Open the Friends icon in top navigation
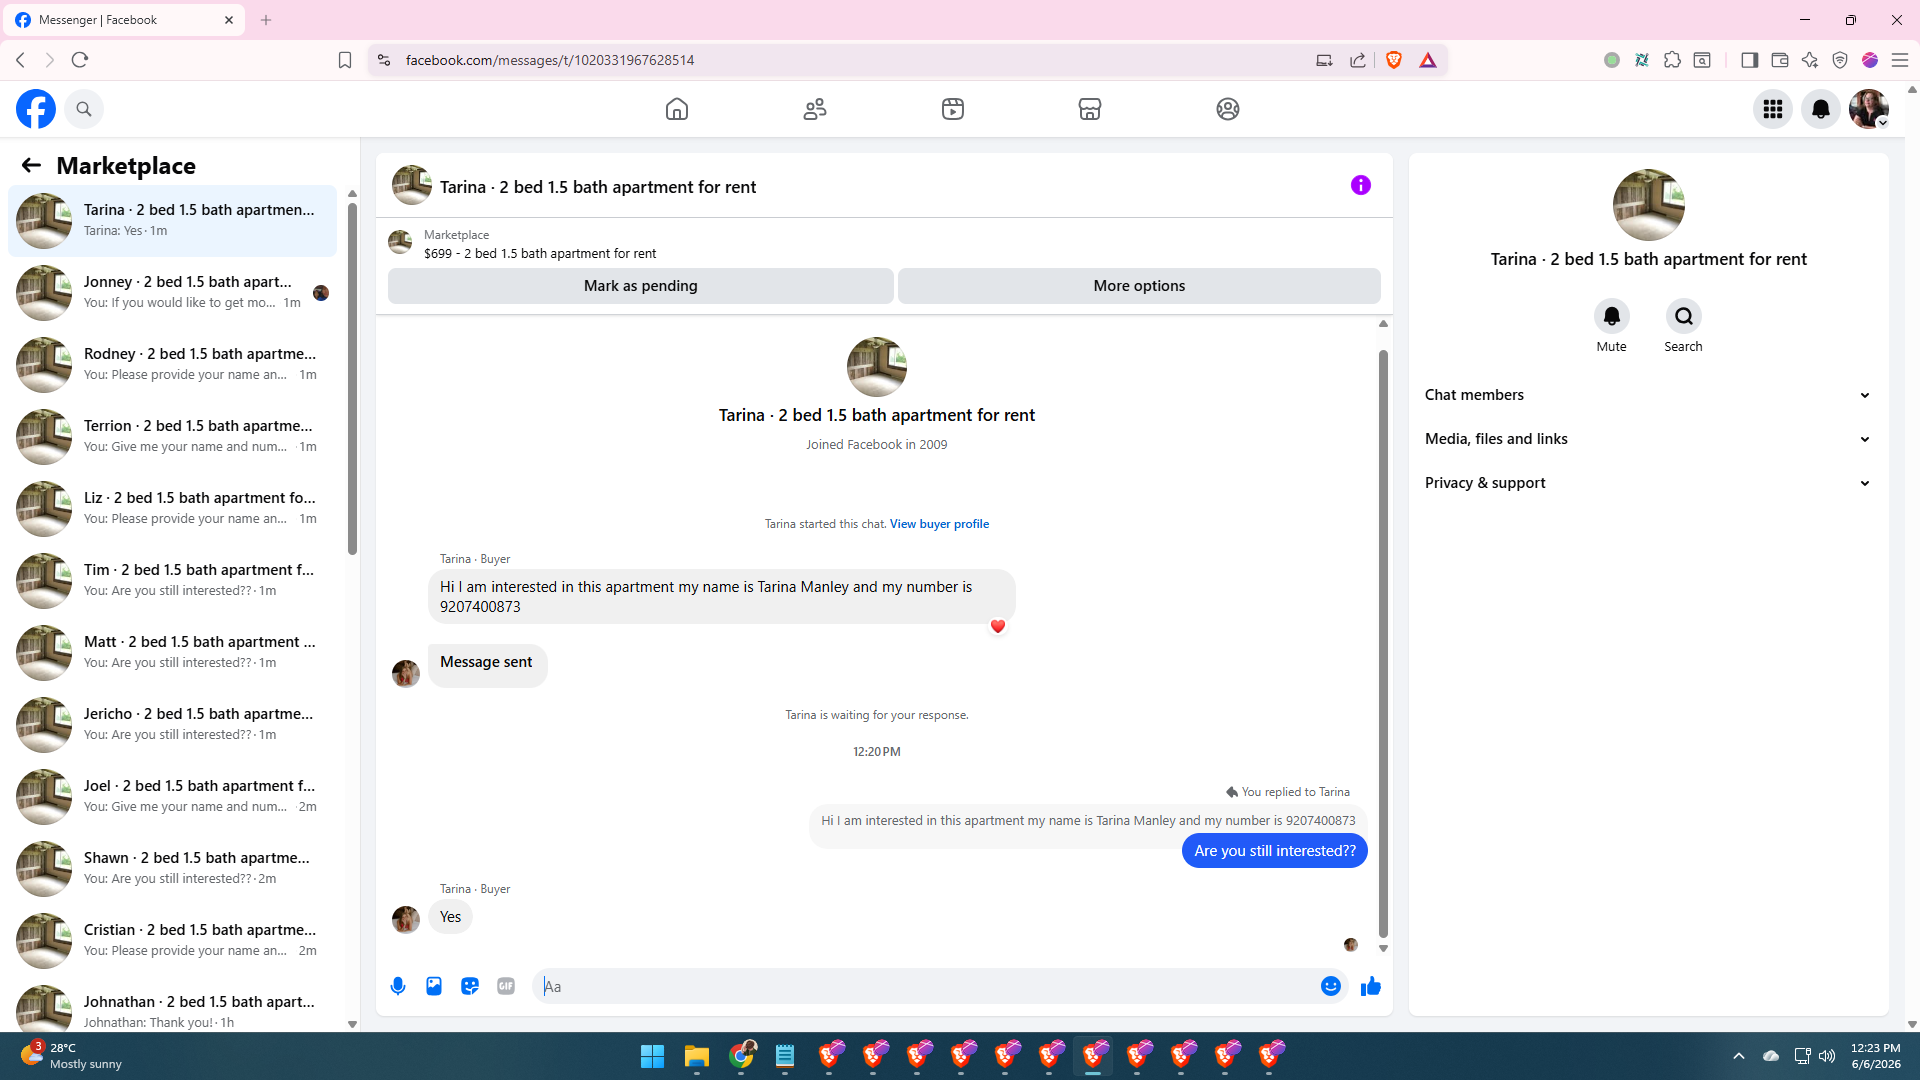The width and height of the screenshot is (1920, 1080). pos(815,109)
